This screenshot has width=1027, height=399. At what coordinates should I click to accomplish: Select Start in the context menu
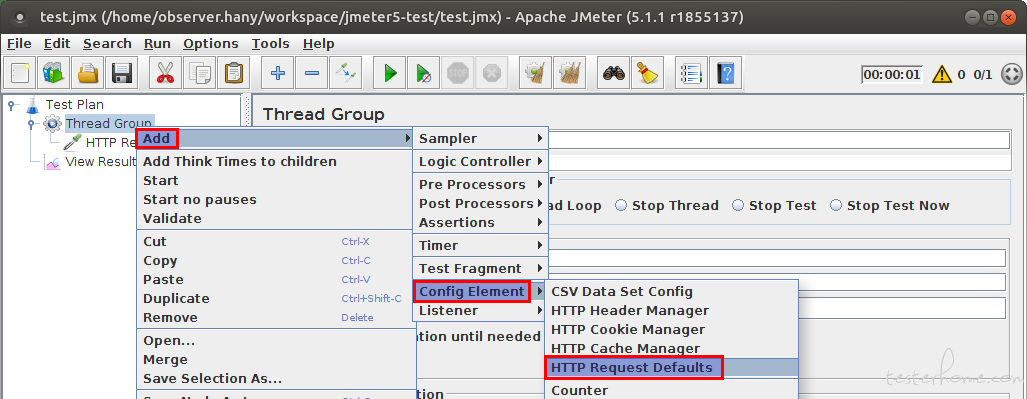(274, 181)
